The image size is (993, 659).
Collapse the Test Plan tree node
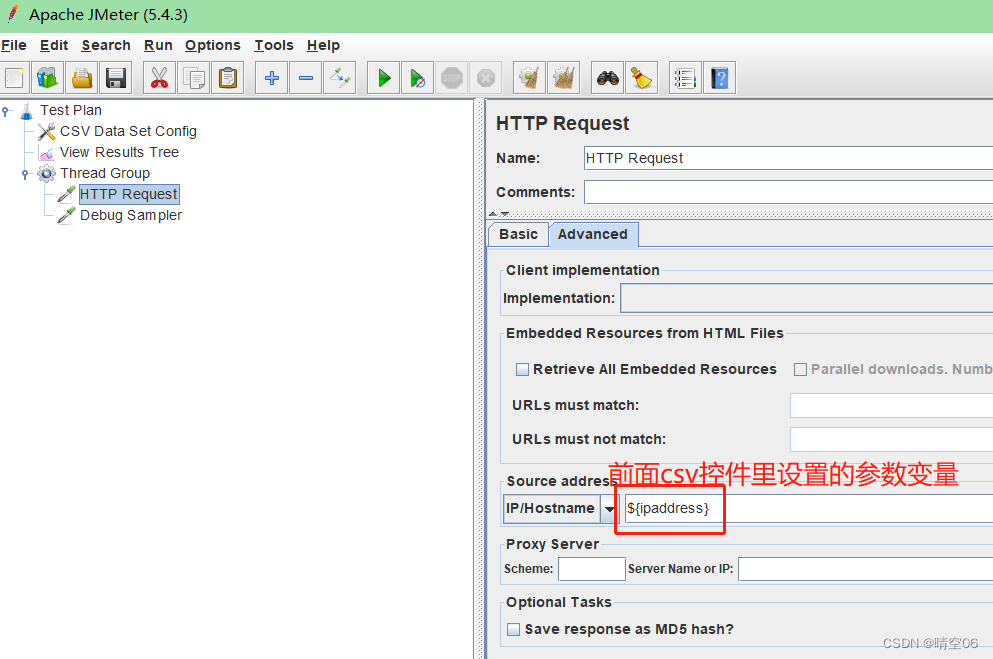tap(6, 111)
